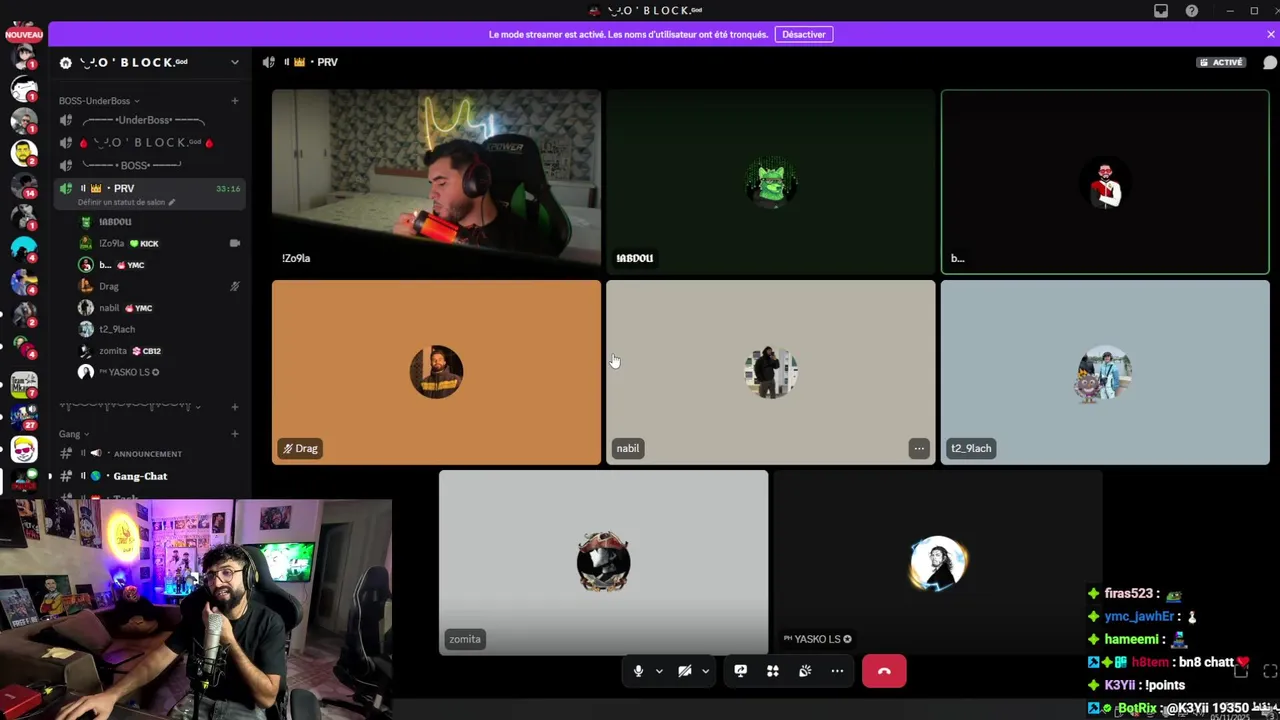This screenshot has height=720, width=1280.
Task: Click the speaker icon next to PRV header
Action: click(268, 62)
